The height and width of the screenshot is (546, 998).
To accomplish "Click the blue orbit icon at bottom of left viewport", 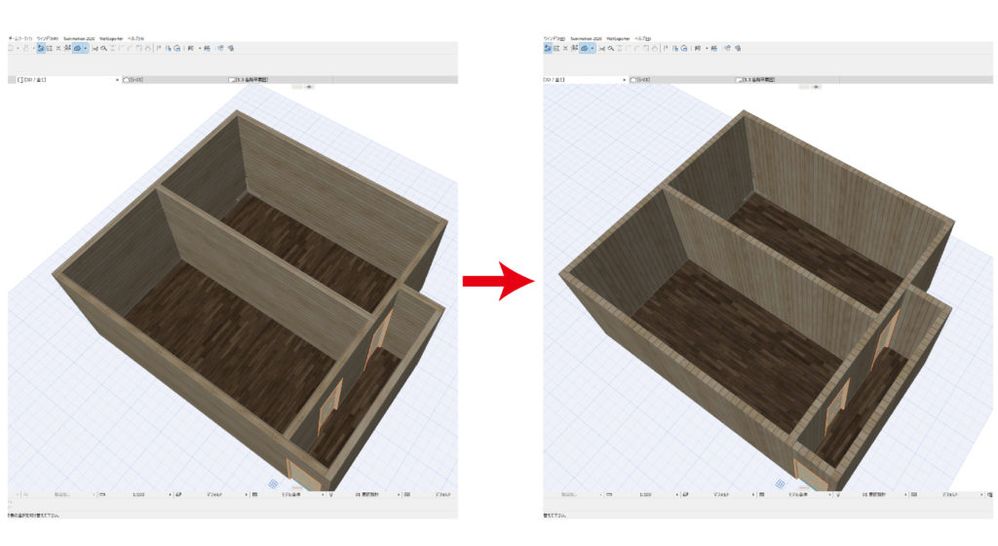I will pyautogui.click(x=273, y=484).
